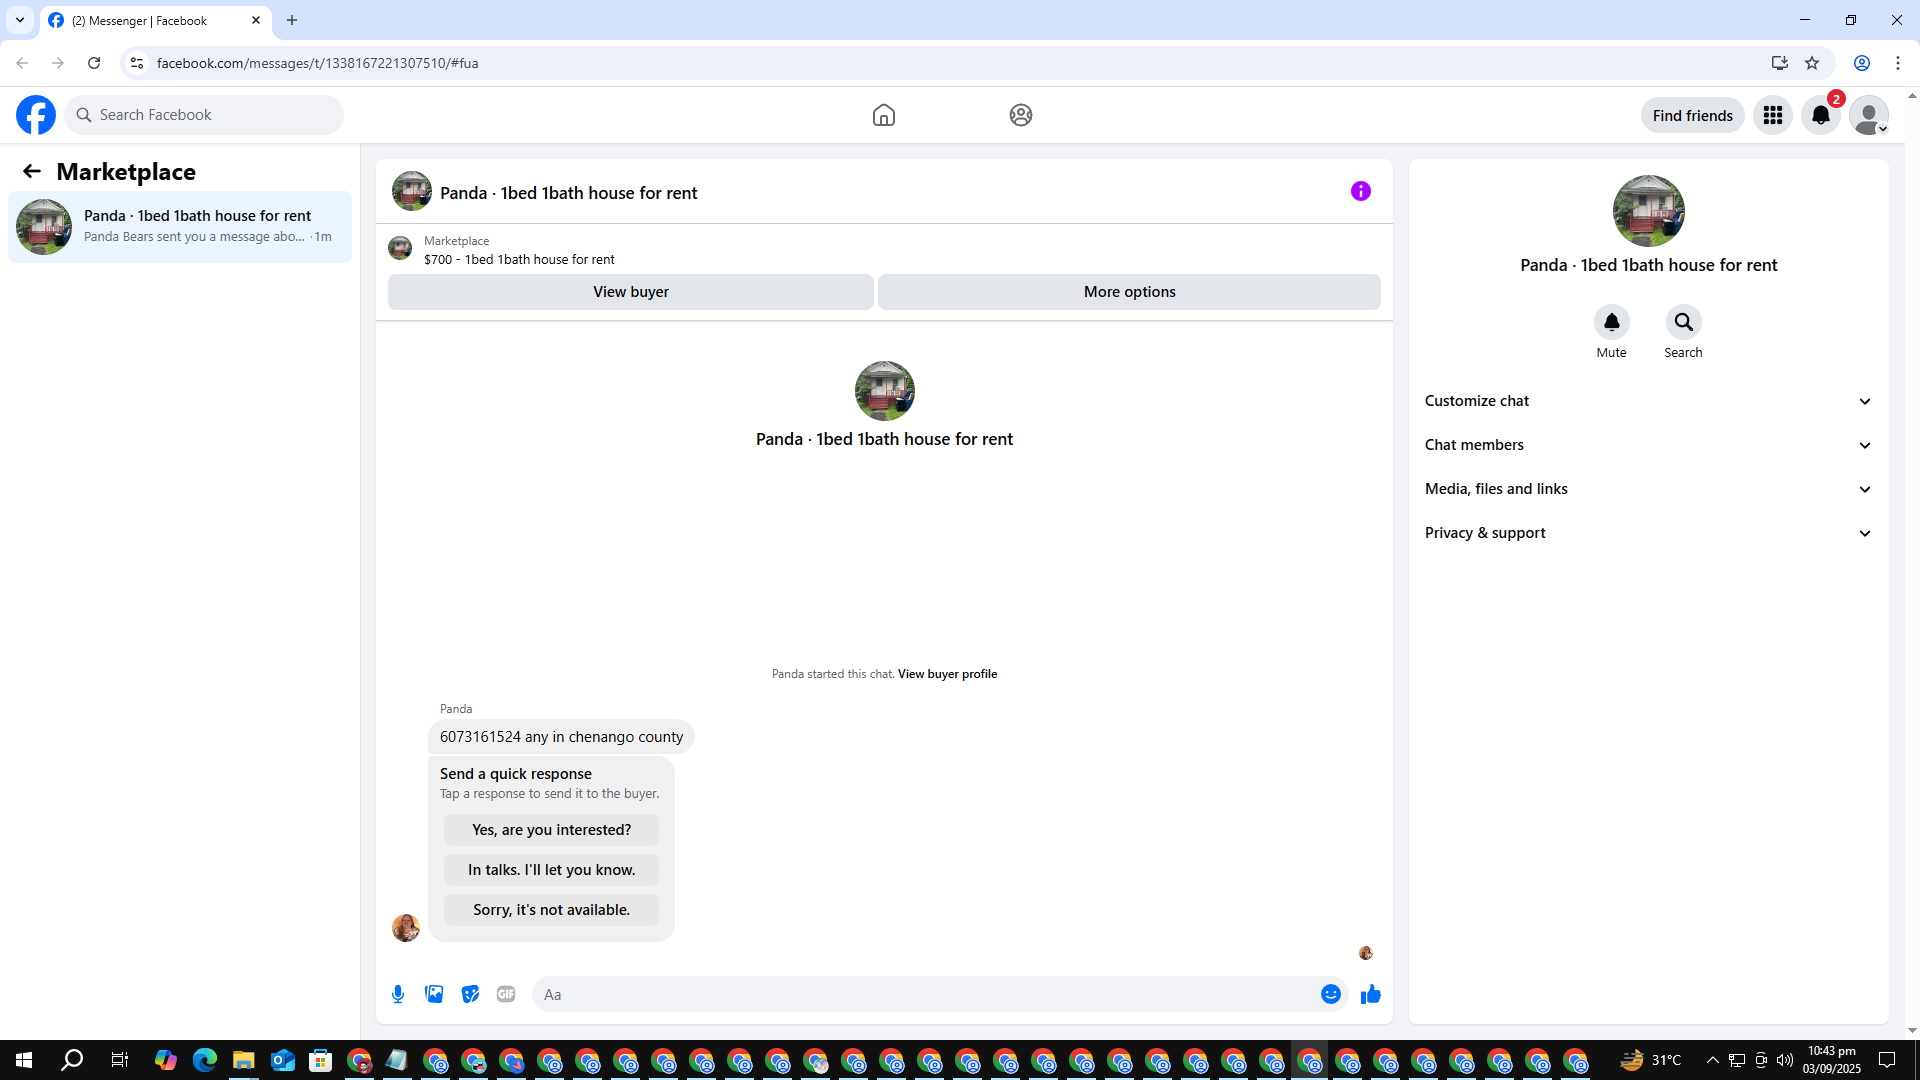Choose a GIF to send
The height and width of the screenshot is (1080, 1920).
click(506, 994)
